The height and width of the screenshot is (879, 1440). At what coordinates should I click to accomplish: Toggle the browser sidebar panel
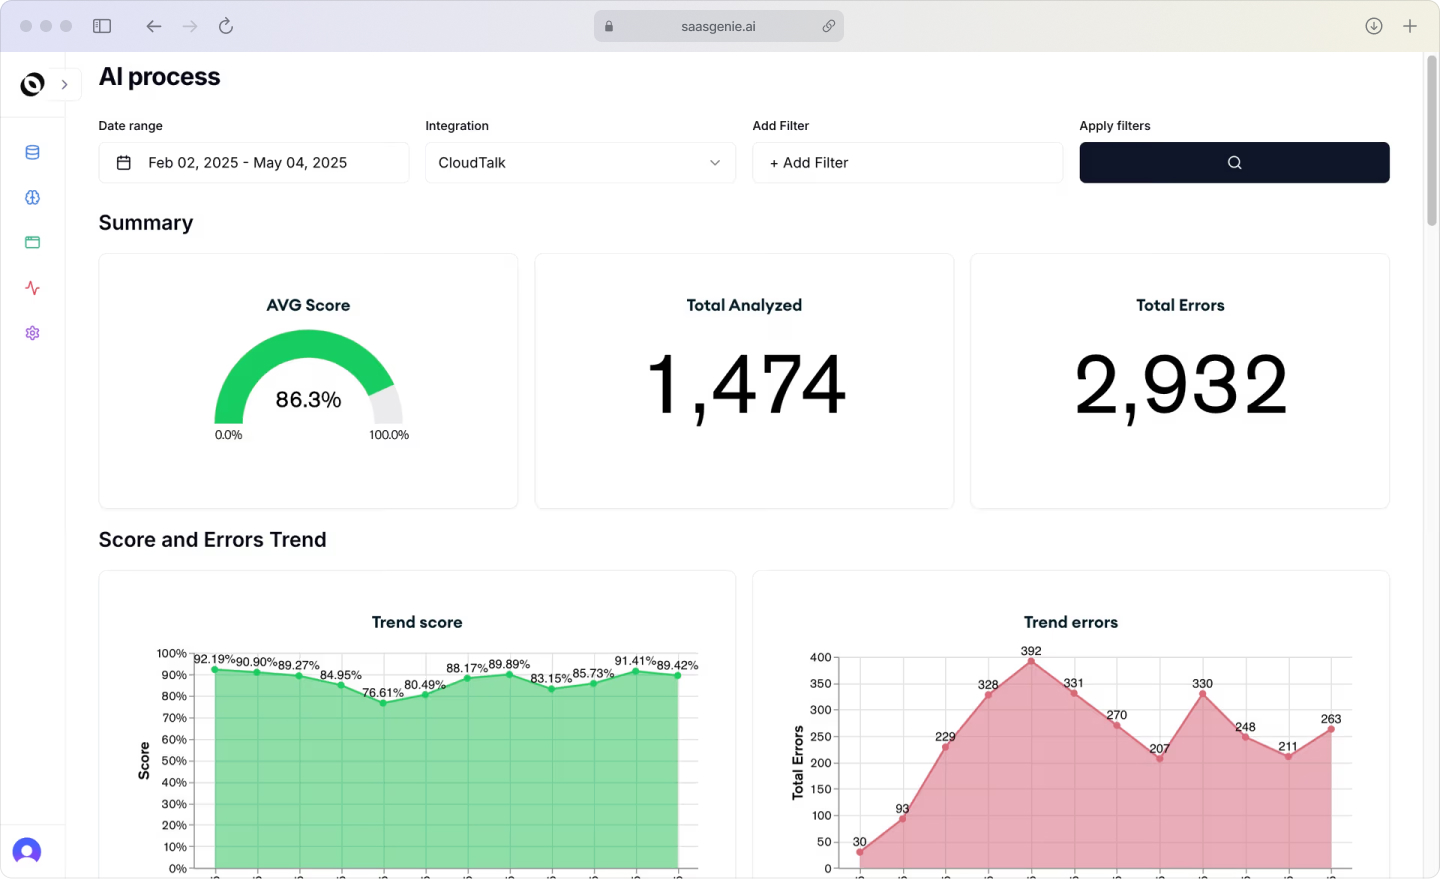[x=102, y=25]
